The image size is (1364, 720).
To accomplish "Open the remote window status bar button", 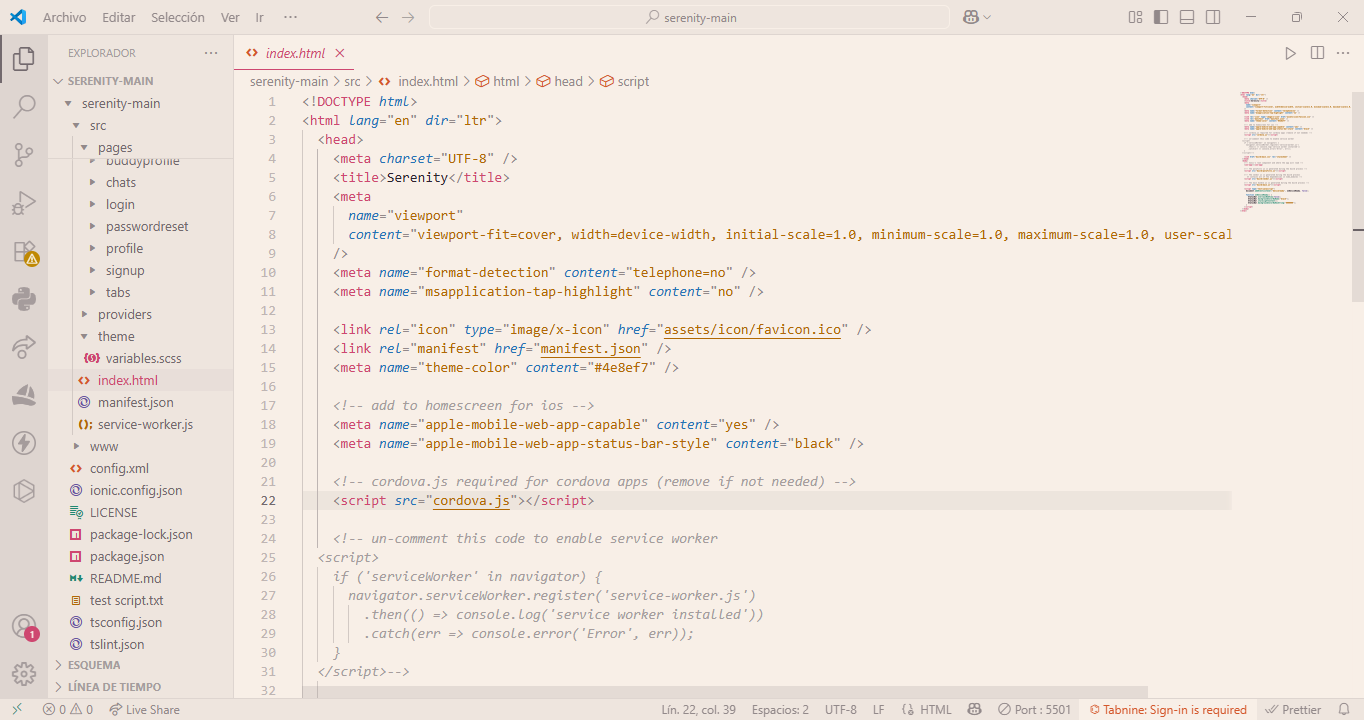I will coord(16,710).
